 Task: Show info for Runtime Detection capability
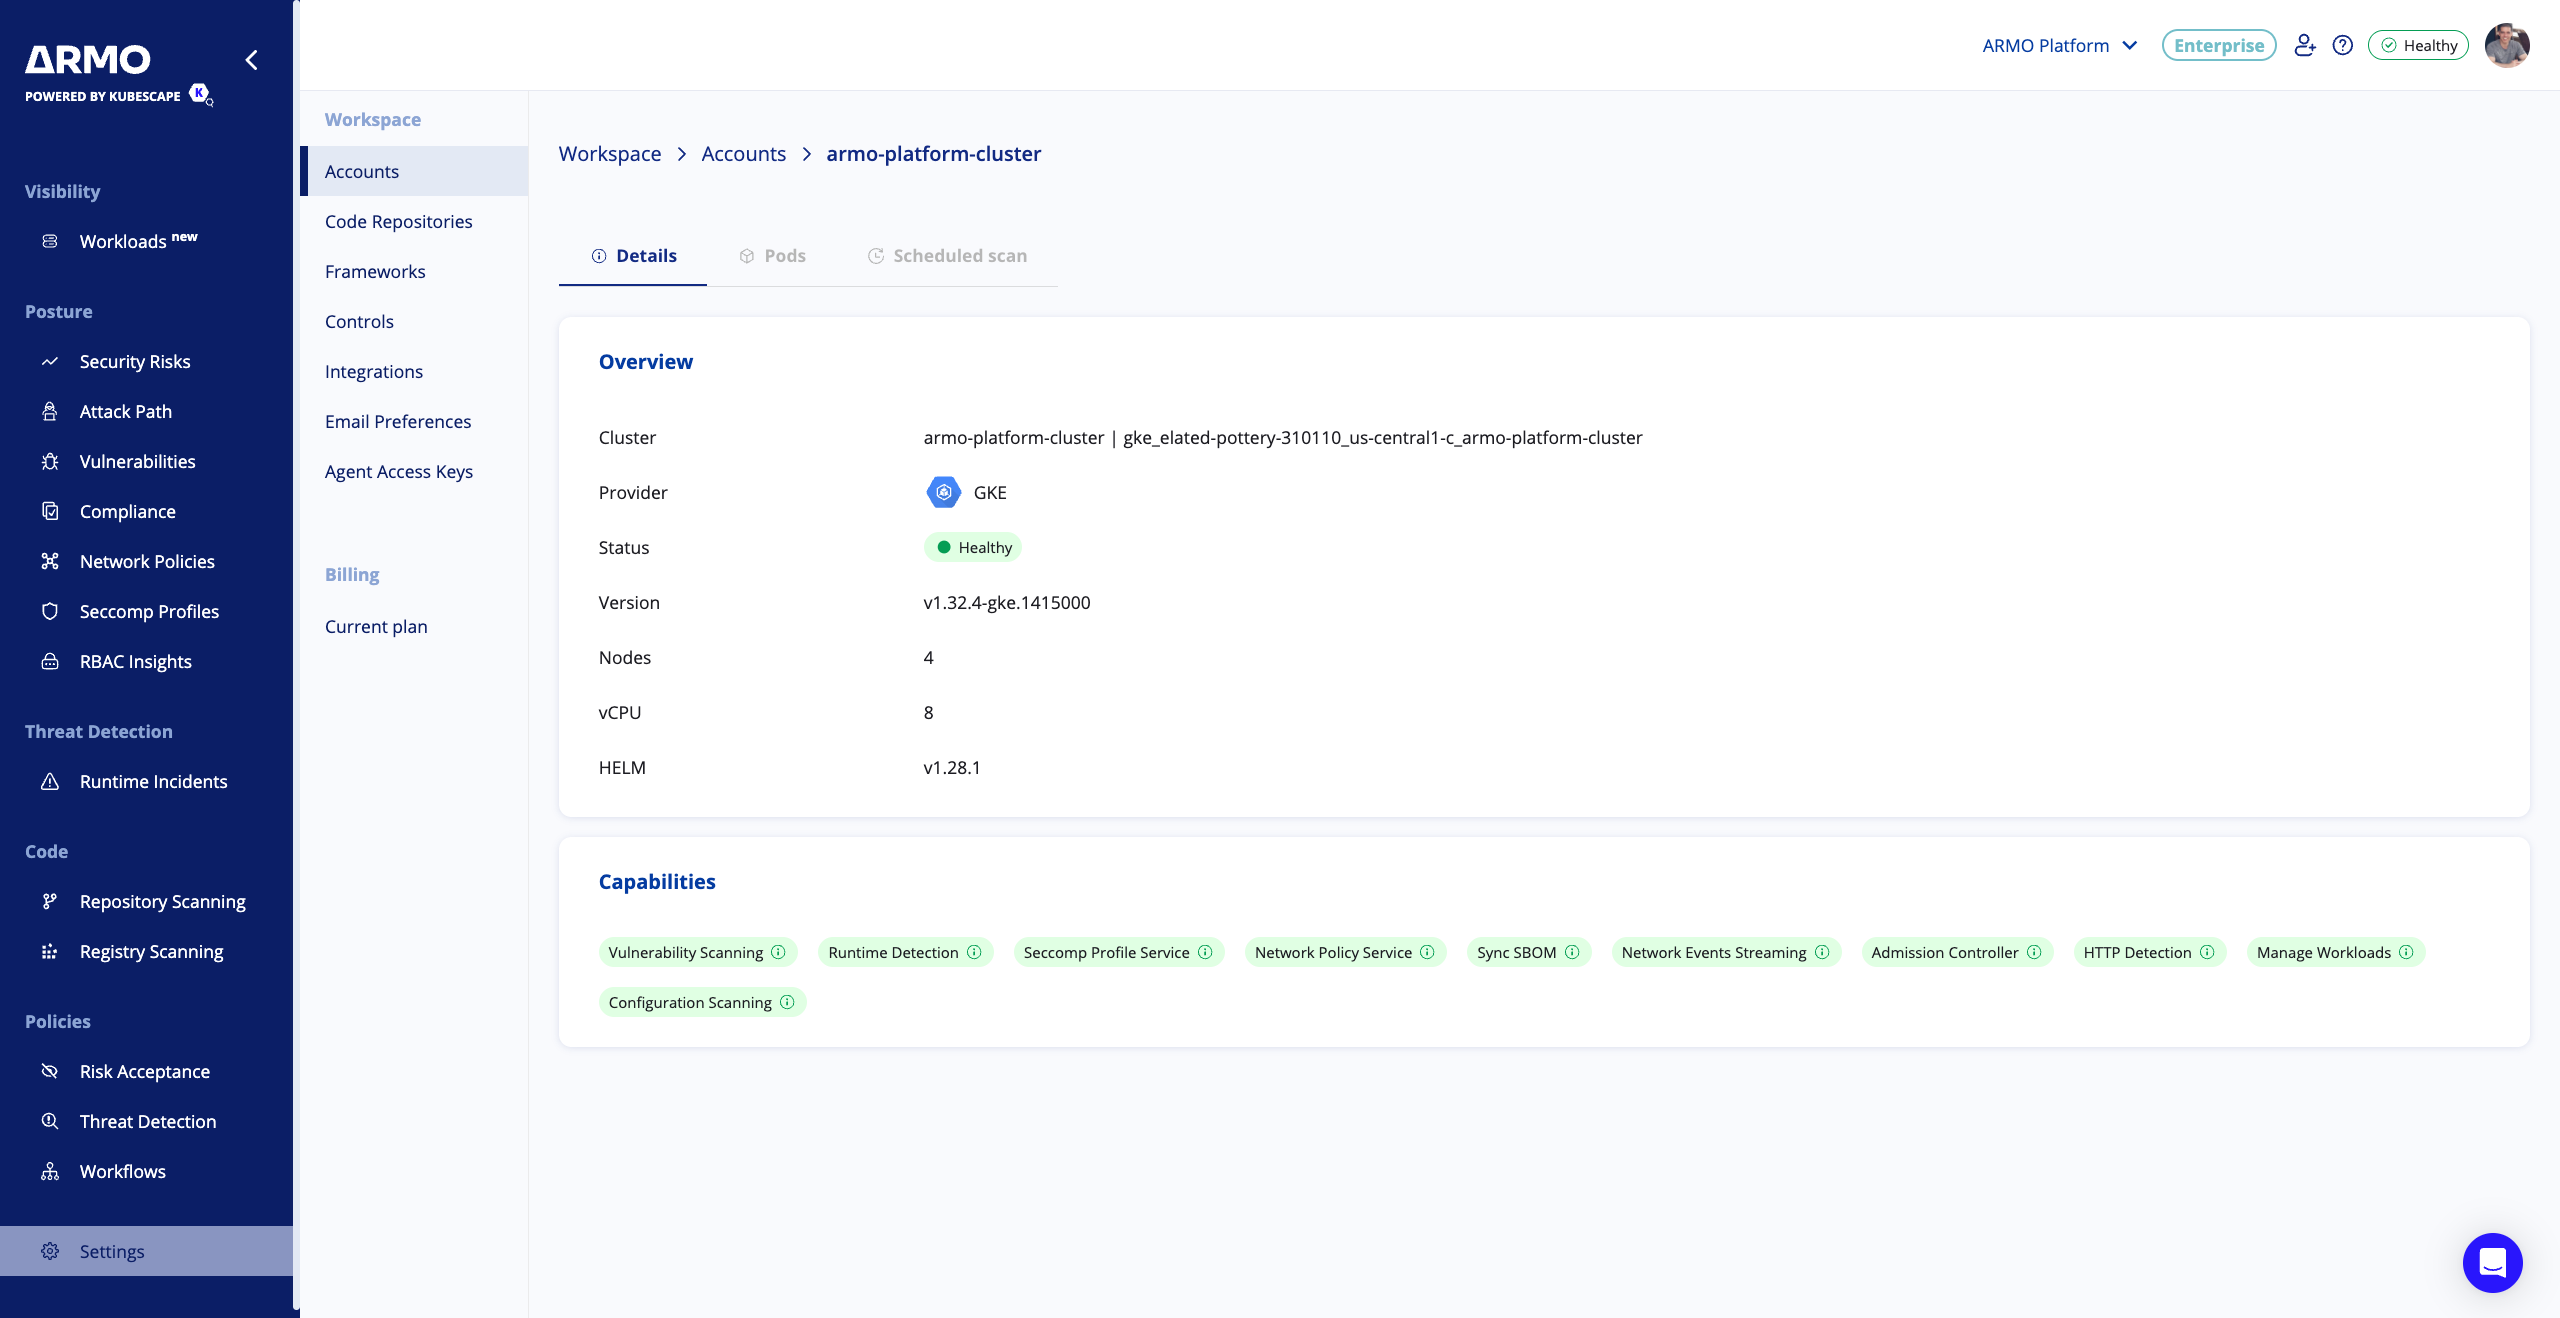coord(974,952)
